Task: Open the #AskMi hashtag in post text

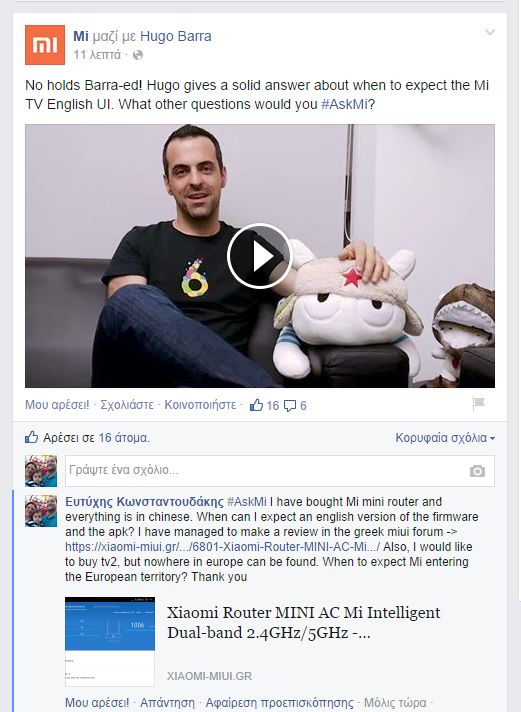Action: 344,104
